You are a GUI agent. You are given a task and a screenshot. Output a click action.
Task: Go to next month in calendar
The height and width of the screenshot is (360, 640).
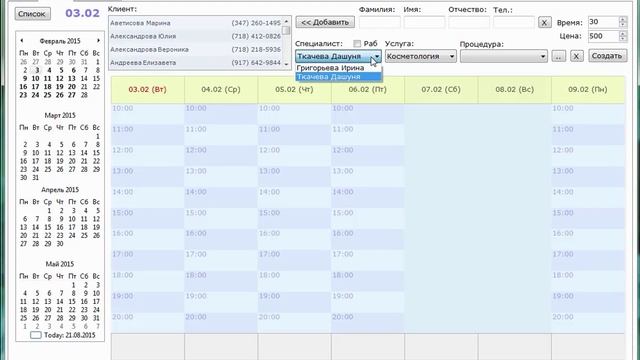[98, 40]
